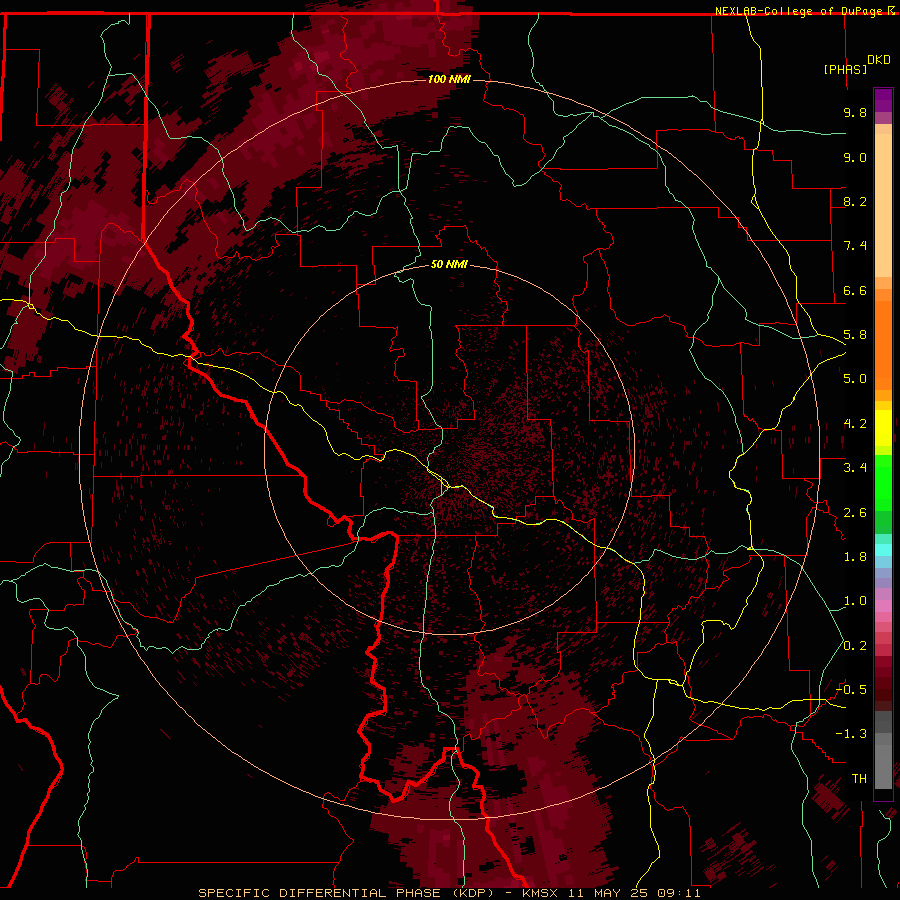
Task: Click the 7.4 value on the scale
Action: pyautogui.click(x=855, y=246)
